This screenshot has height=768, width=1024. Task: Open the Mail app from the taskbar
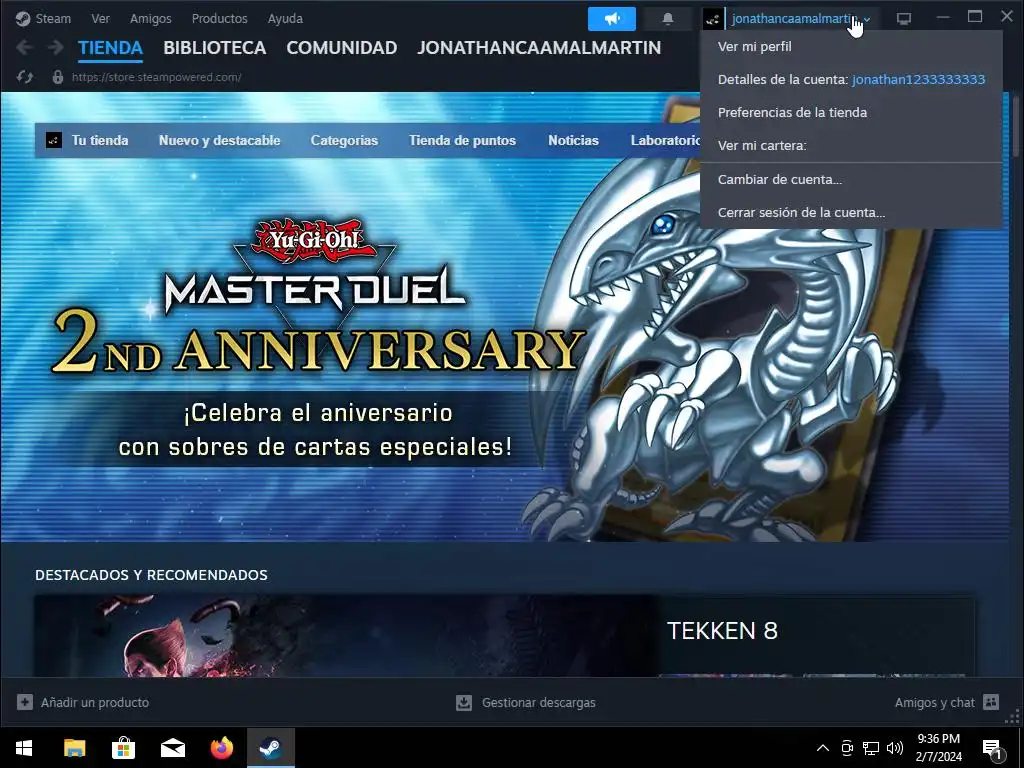172,748
